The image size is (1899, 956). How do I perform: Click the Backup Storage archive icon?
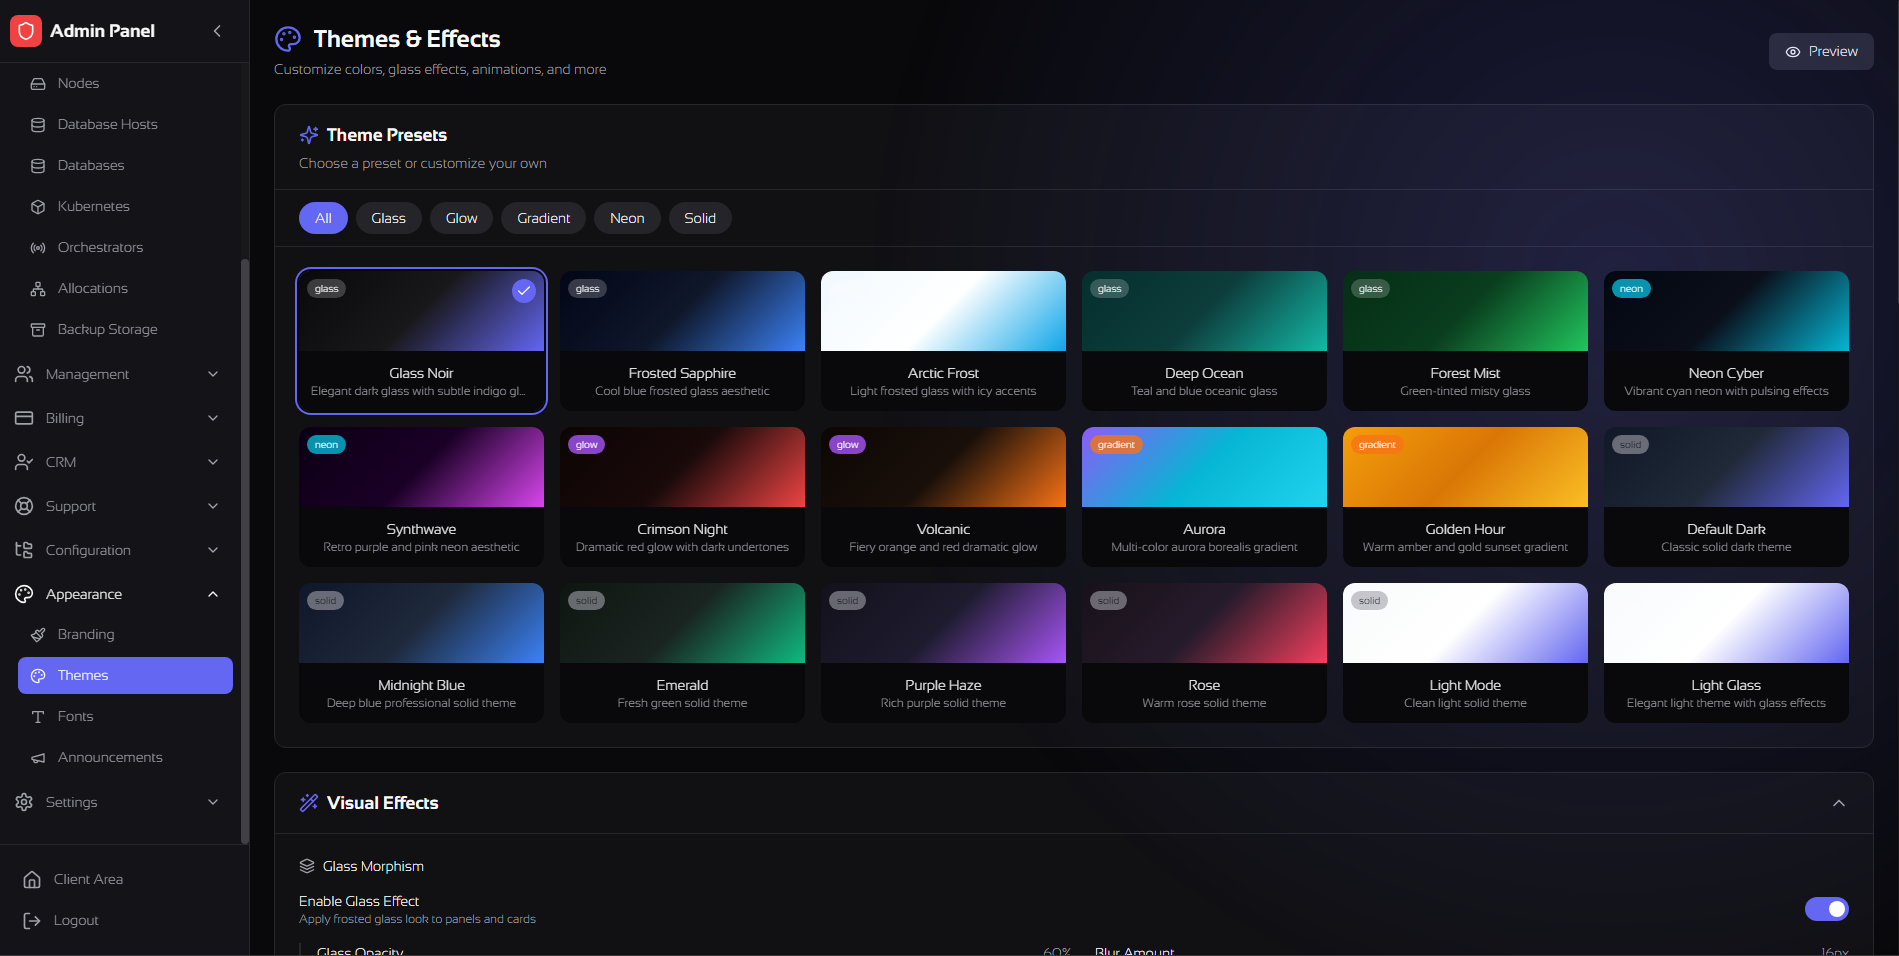click(x=38, y=329)
